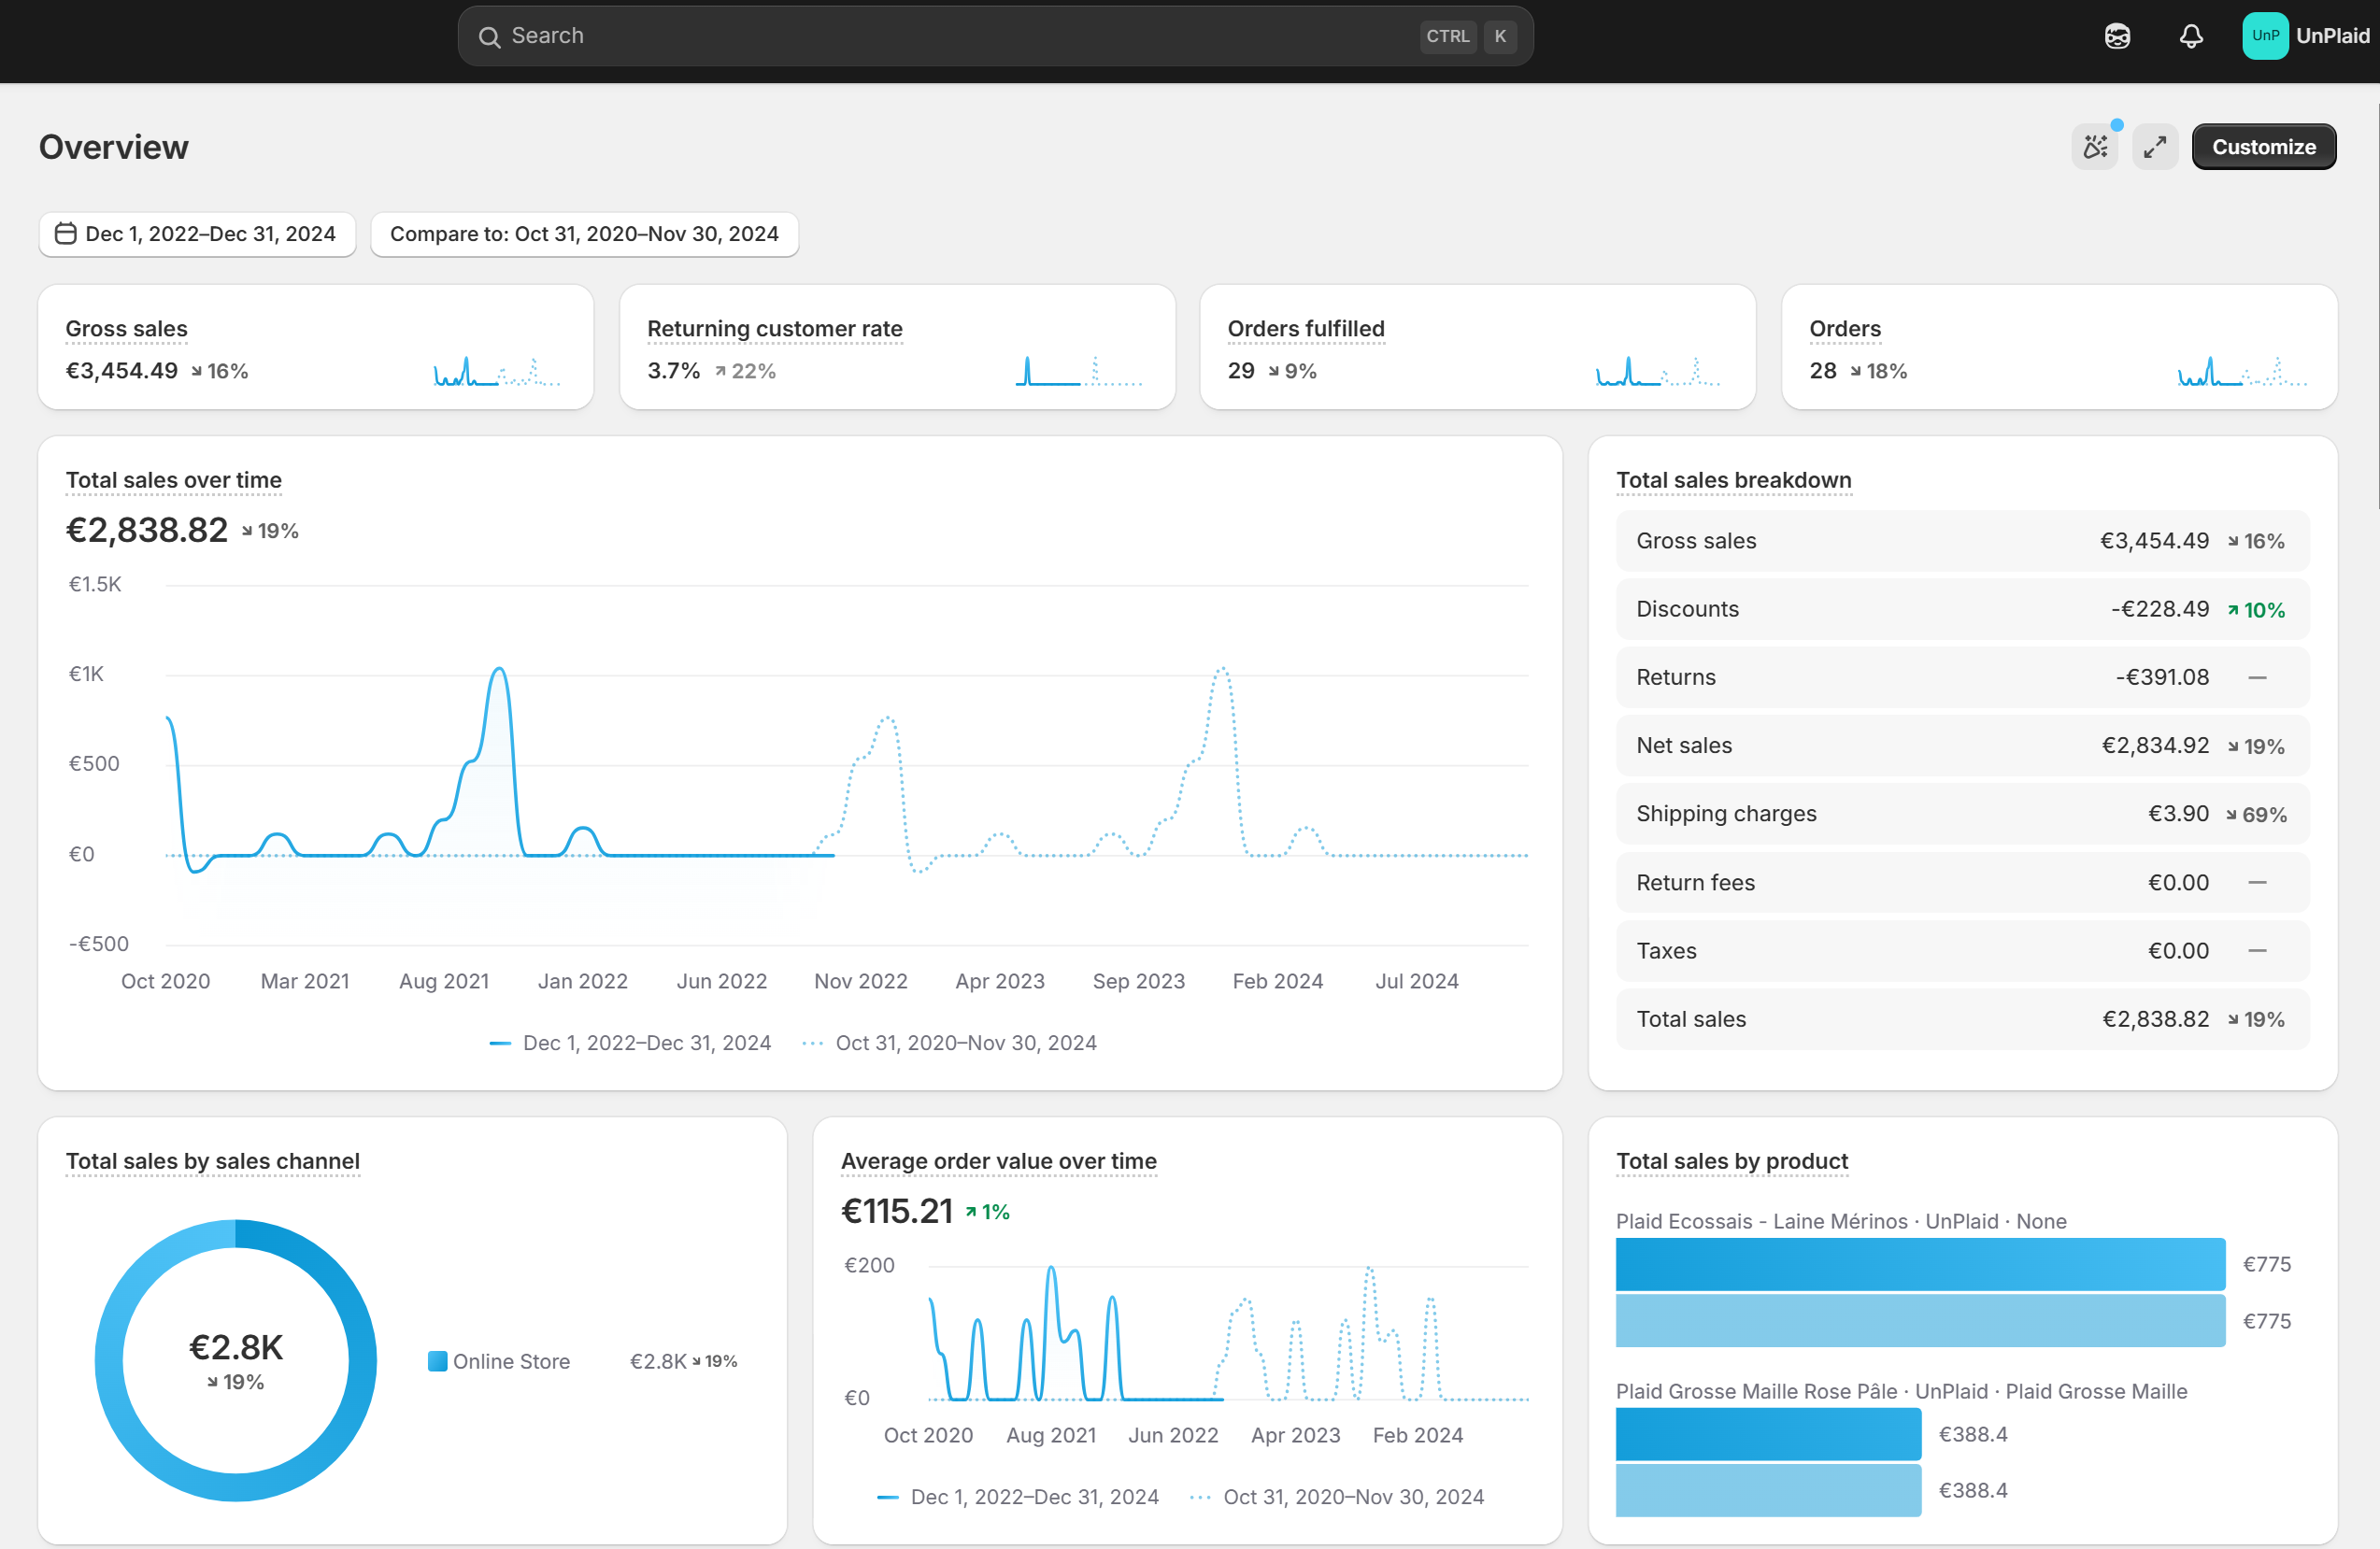Toggle current-period legend in Total sales chart
The height and width of the screenshot is (1549, 2380).
pos(630,1043)
